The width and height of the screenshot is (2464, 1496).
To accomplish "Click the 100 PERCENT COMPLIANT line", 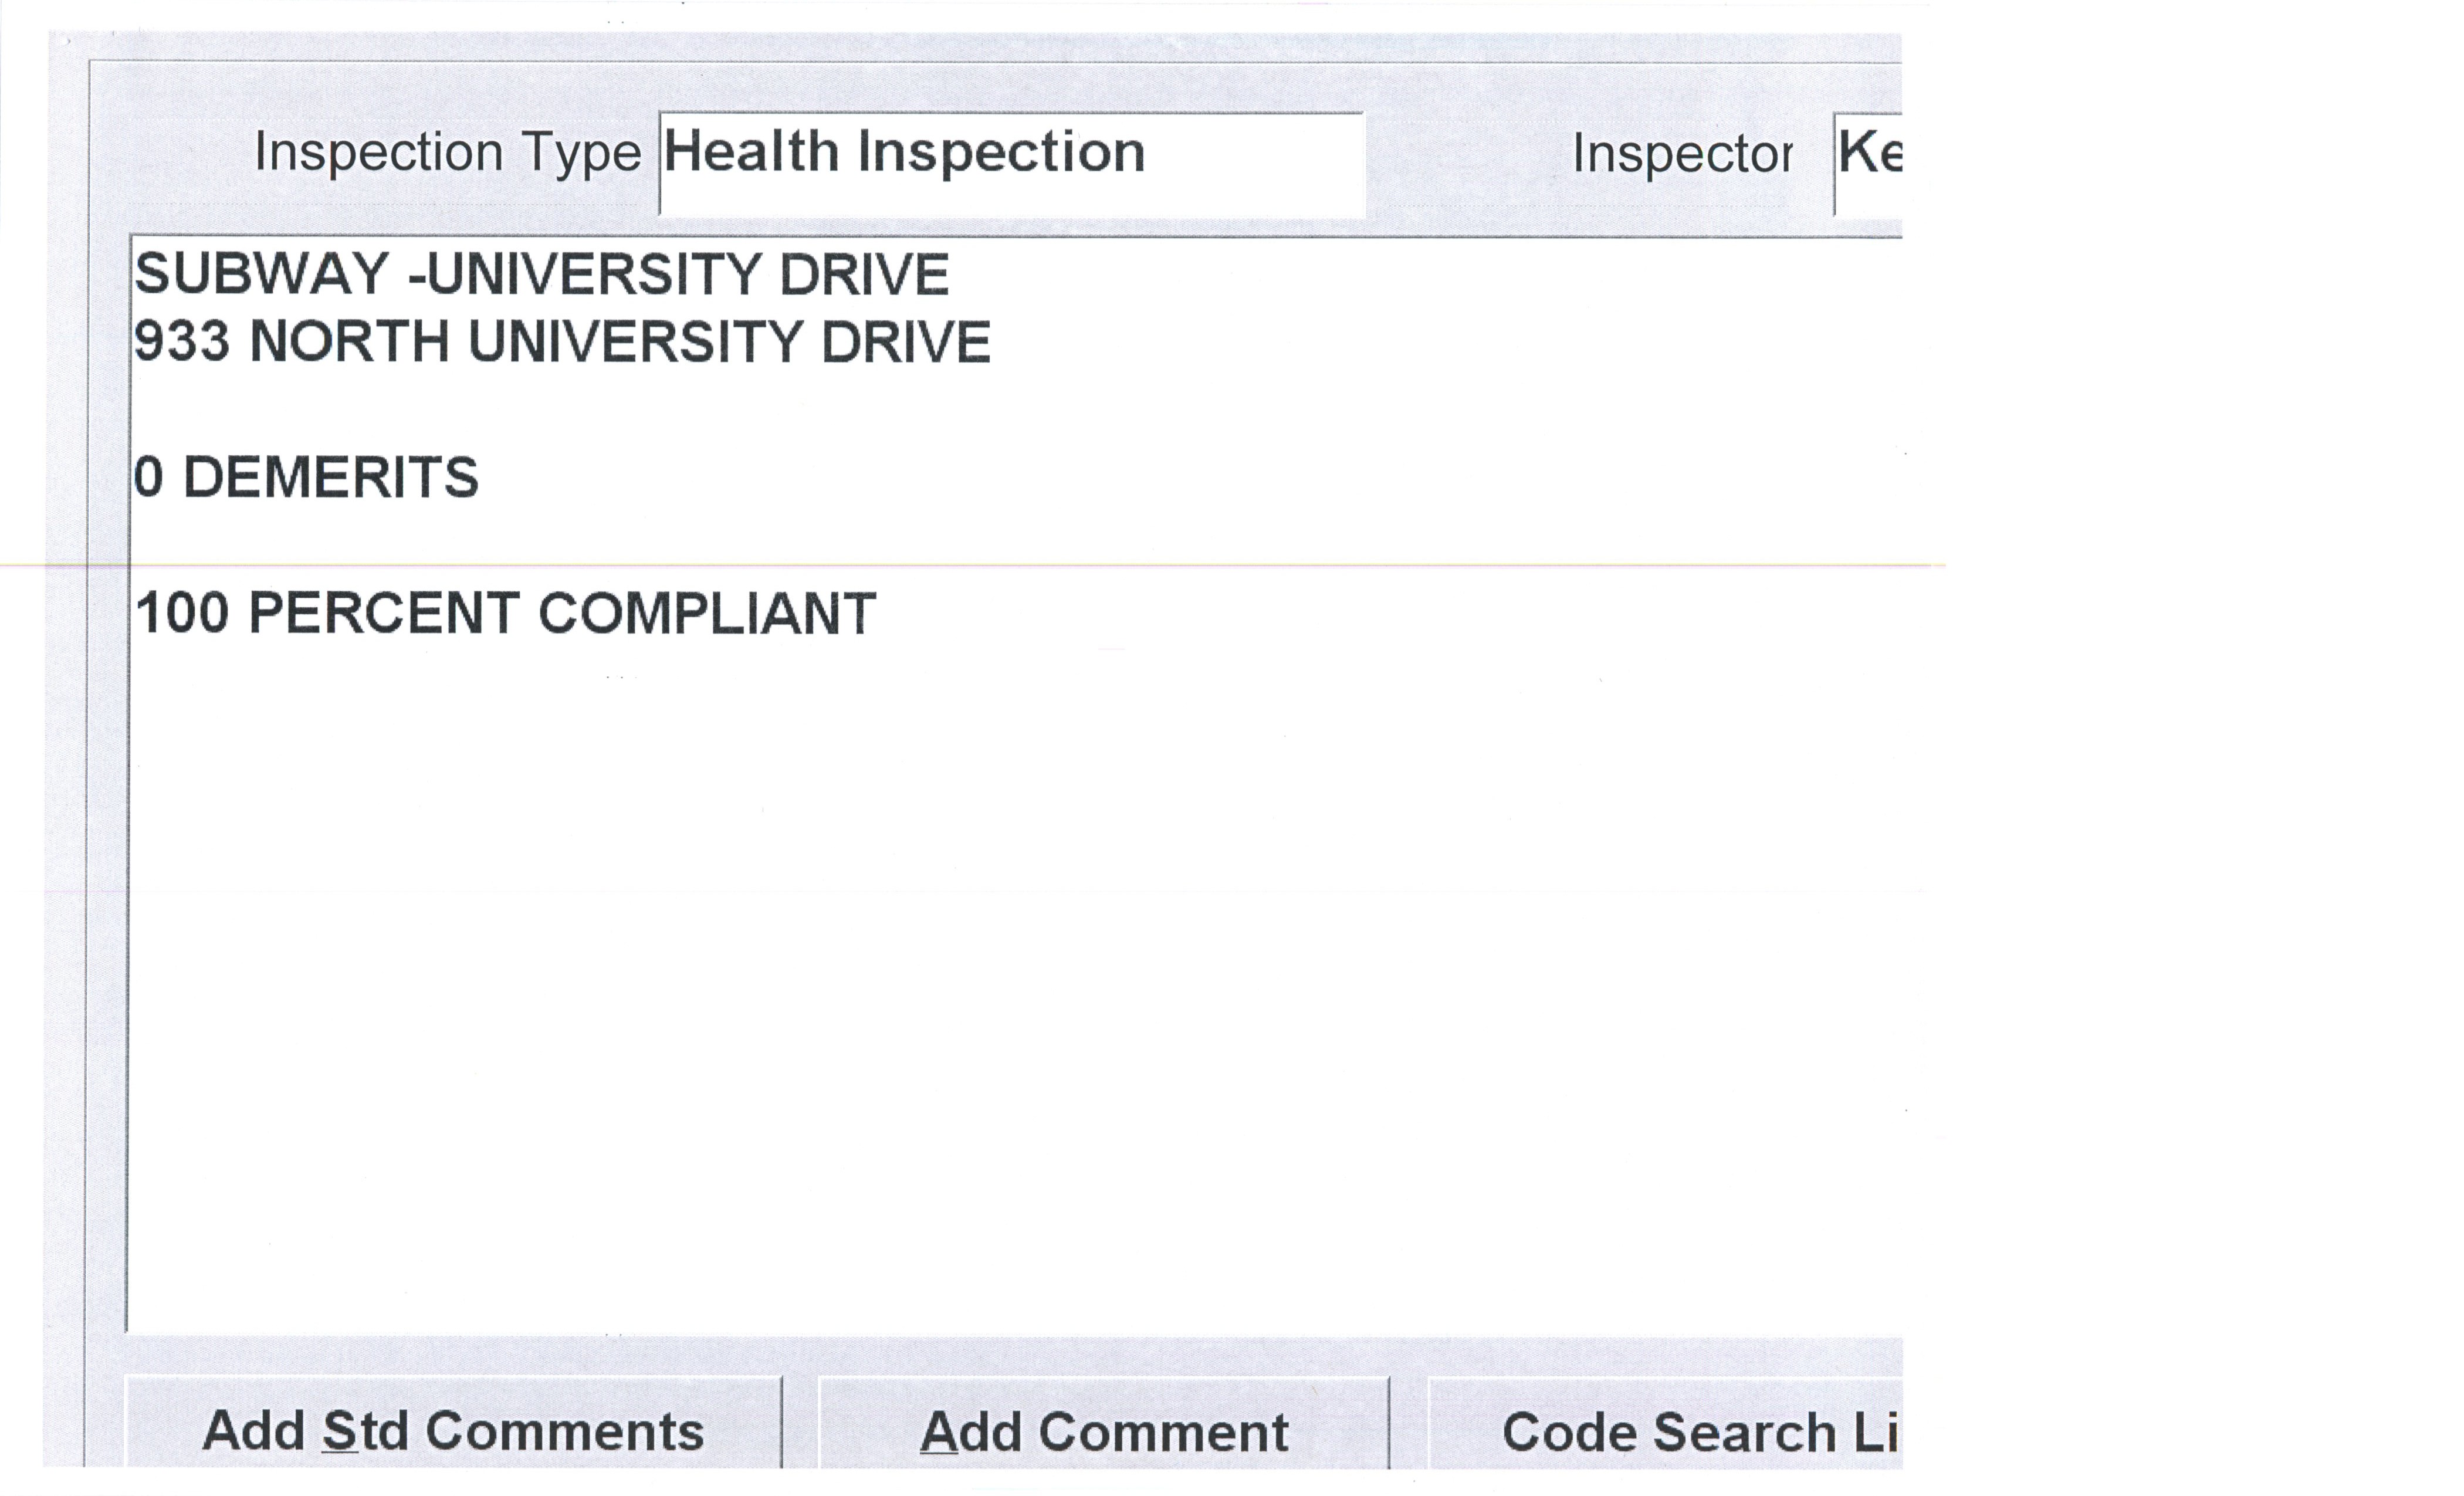I will point(505,613).
